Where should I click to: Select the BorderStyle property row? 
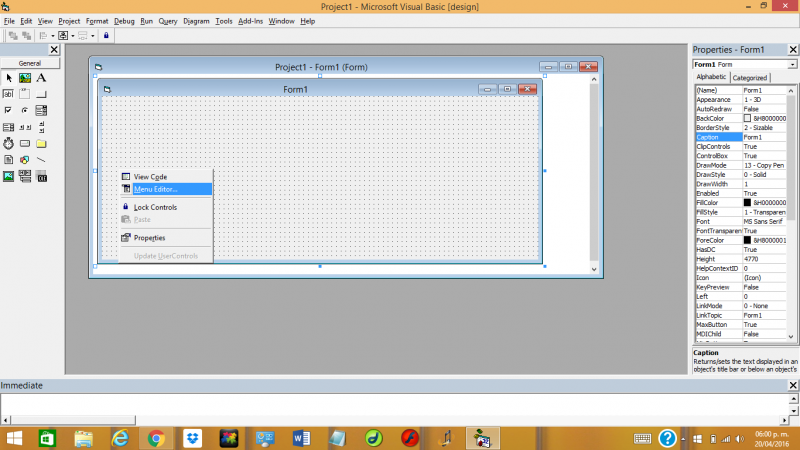[741, 128]
